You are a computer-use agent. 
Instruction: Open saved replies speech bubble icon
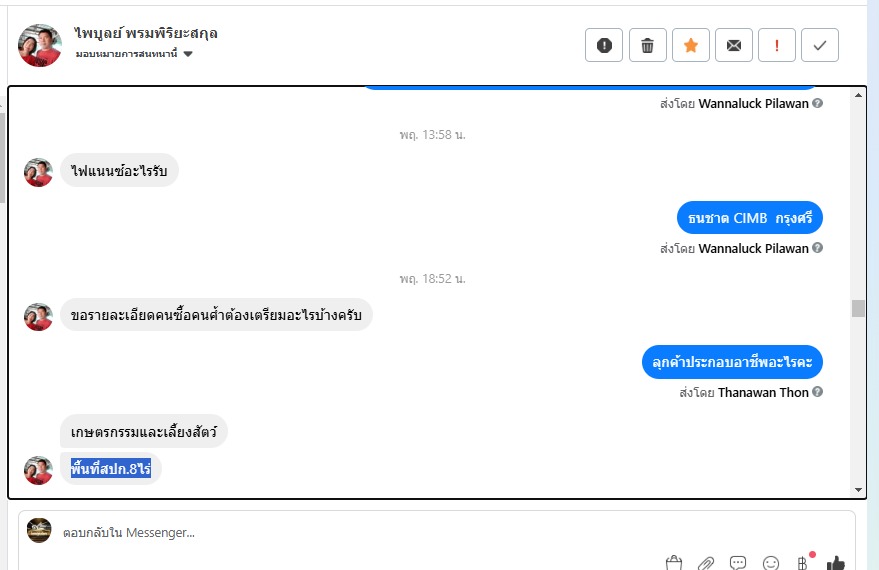click(738, 563)
